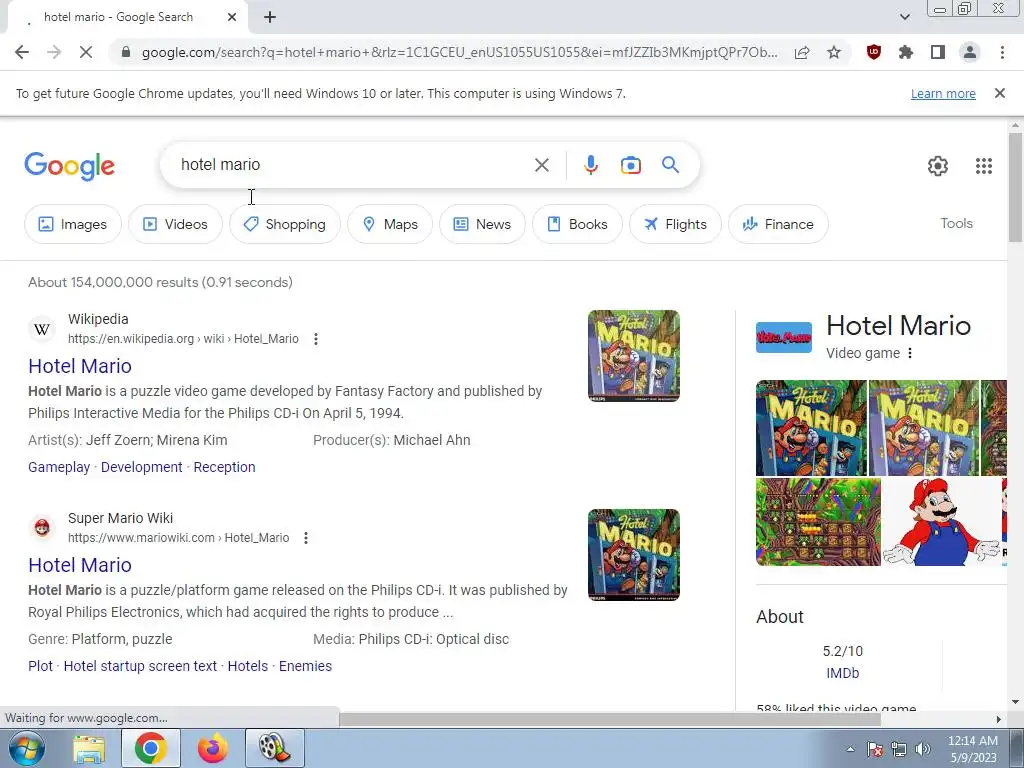Open Google quick settings gear
Image resolution: width=1024 pixels, height=768 pixels.
coord(938,166)
